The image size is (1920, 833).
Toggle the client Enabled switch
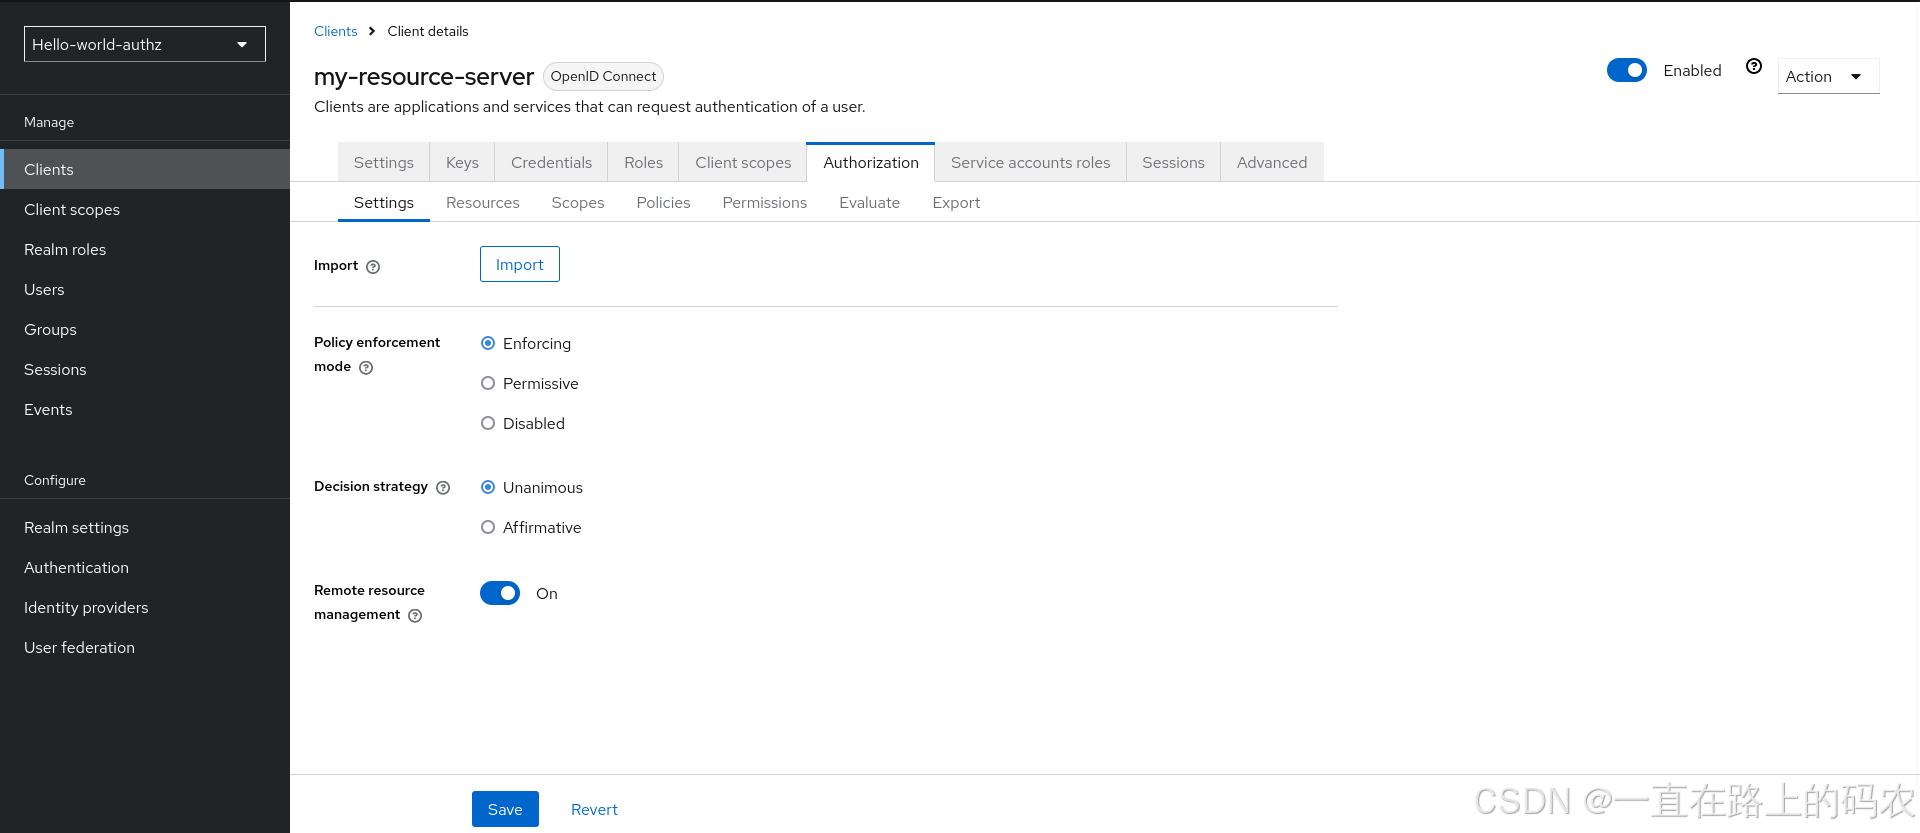click(1627, 70)
